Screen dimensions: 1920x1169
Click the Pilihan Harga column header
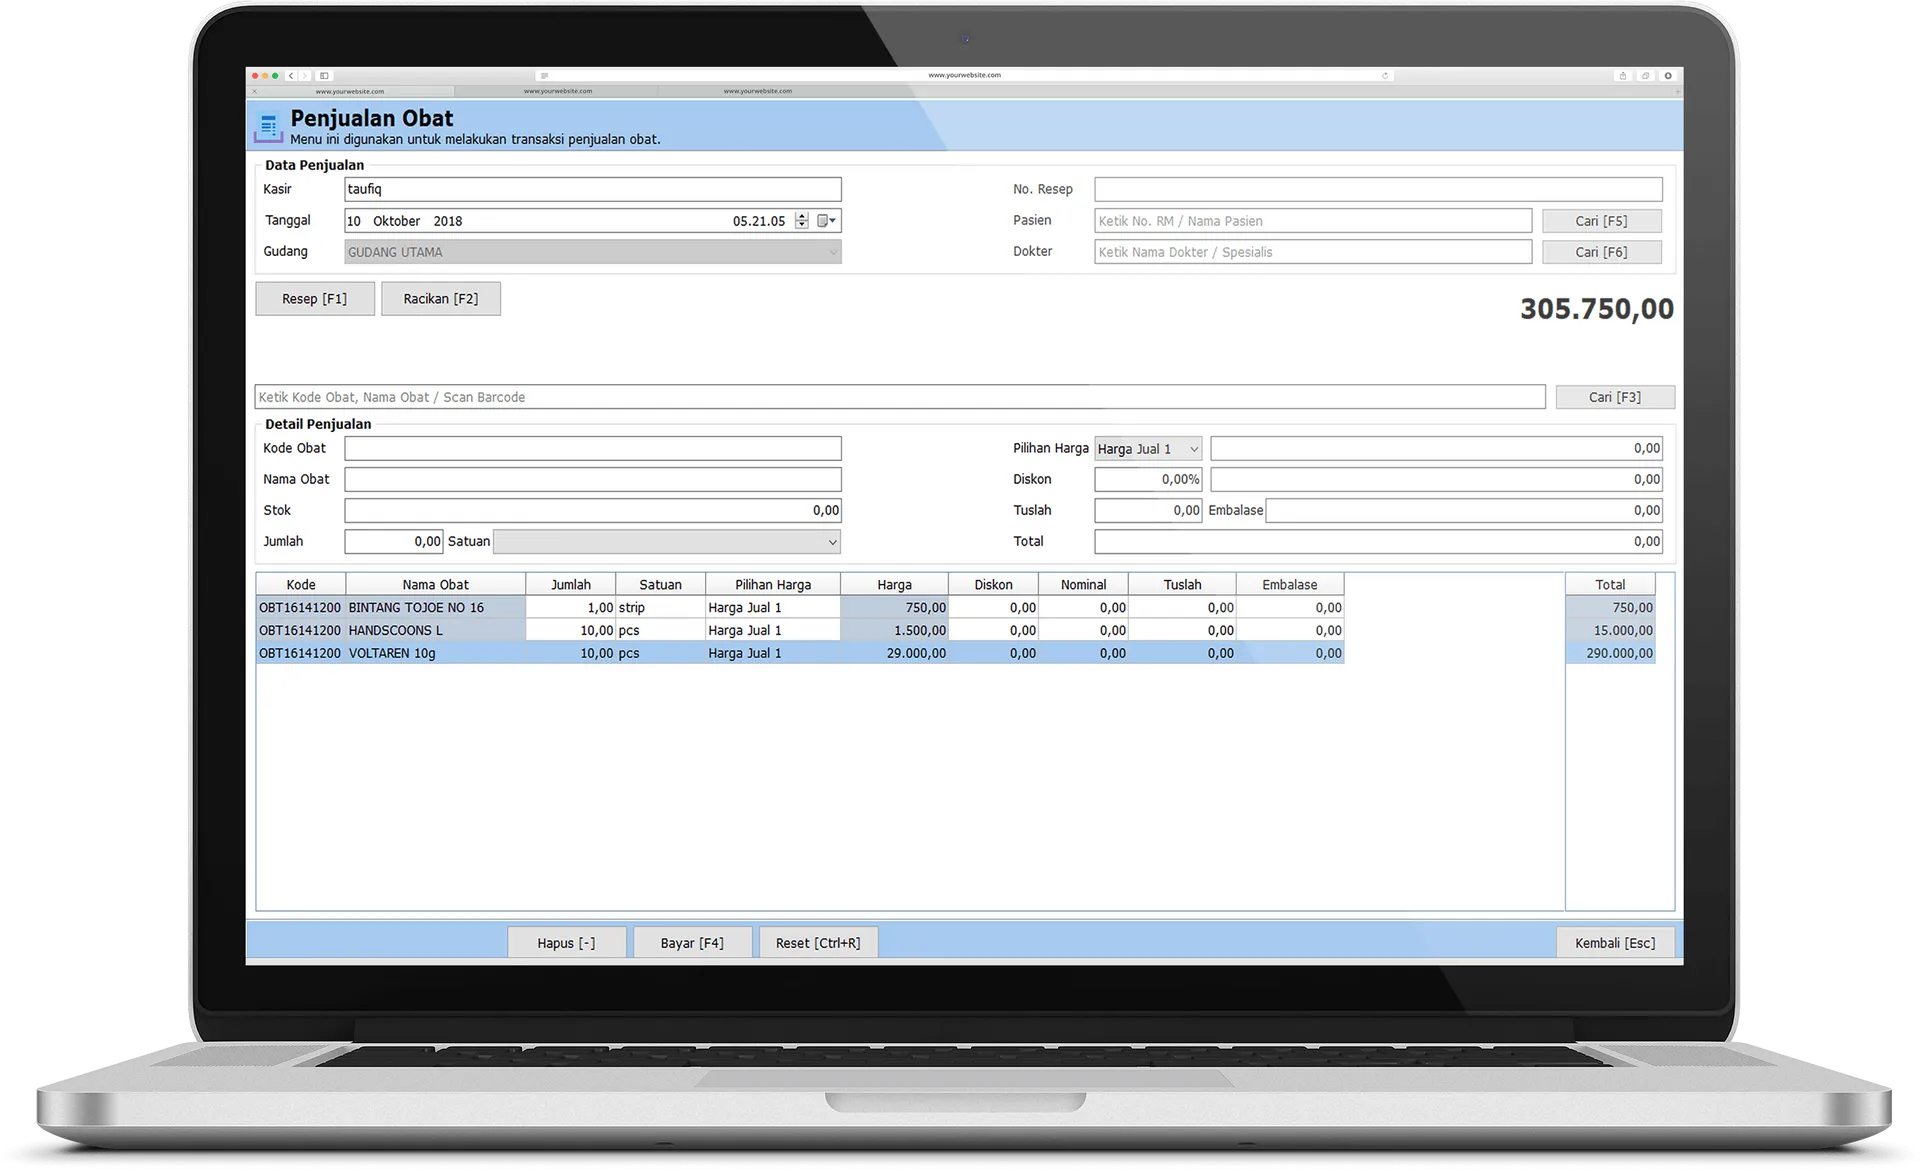tap(773, 585)
